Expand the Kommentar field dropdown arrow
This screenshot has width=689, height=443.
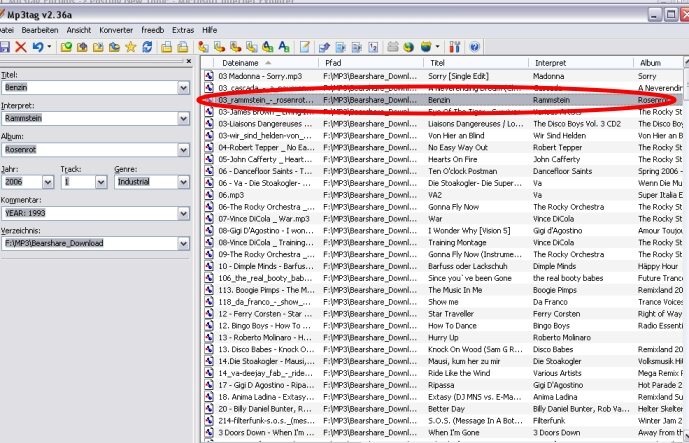(x=184, y=214)
